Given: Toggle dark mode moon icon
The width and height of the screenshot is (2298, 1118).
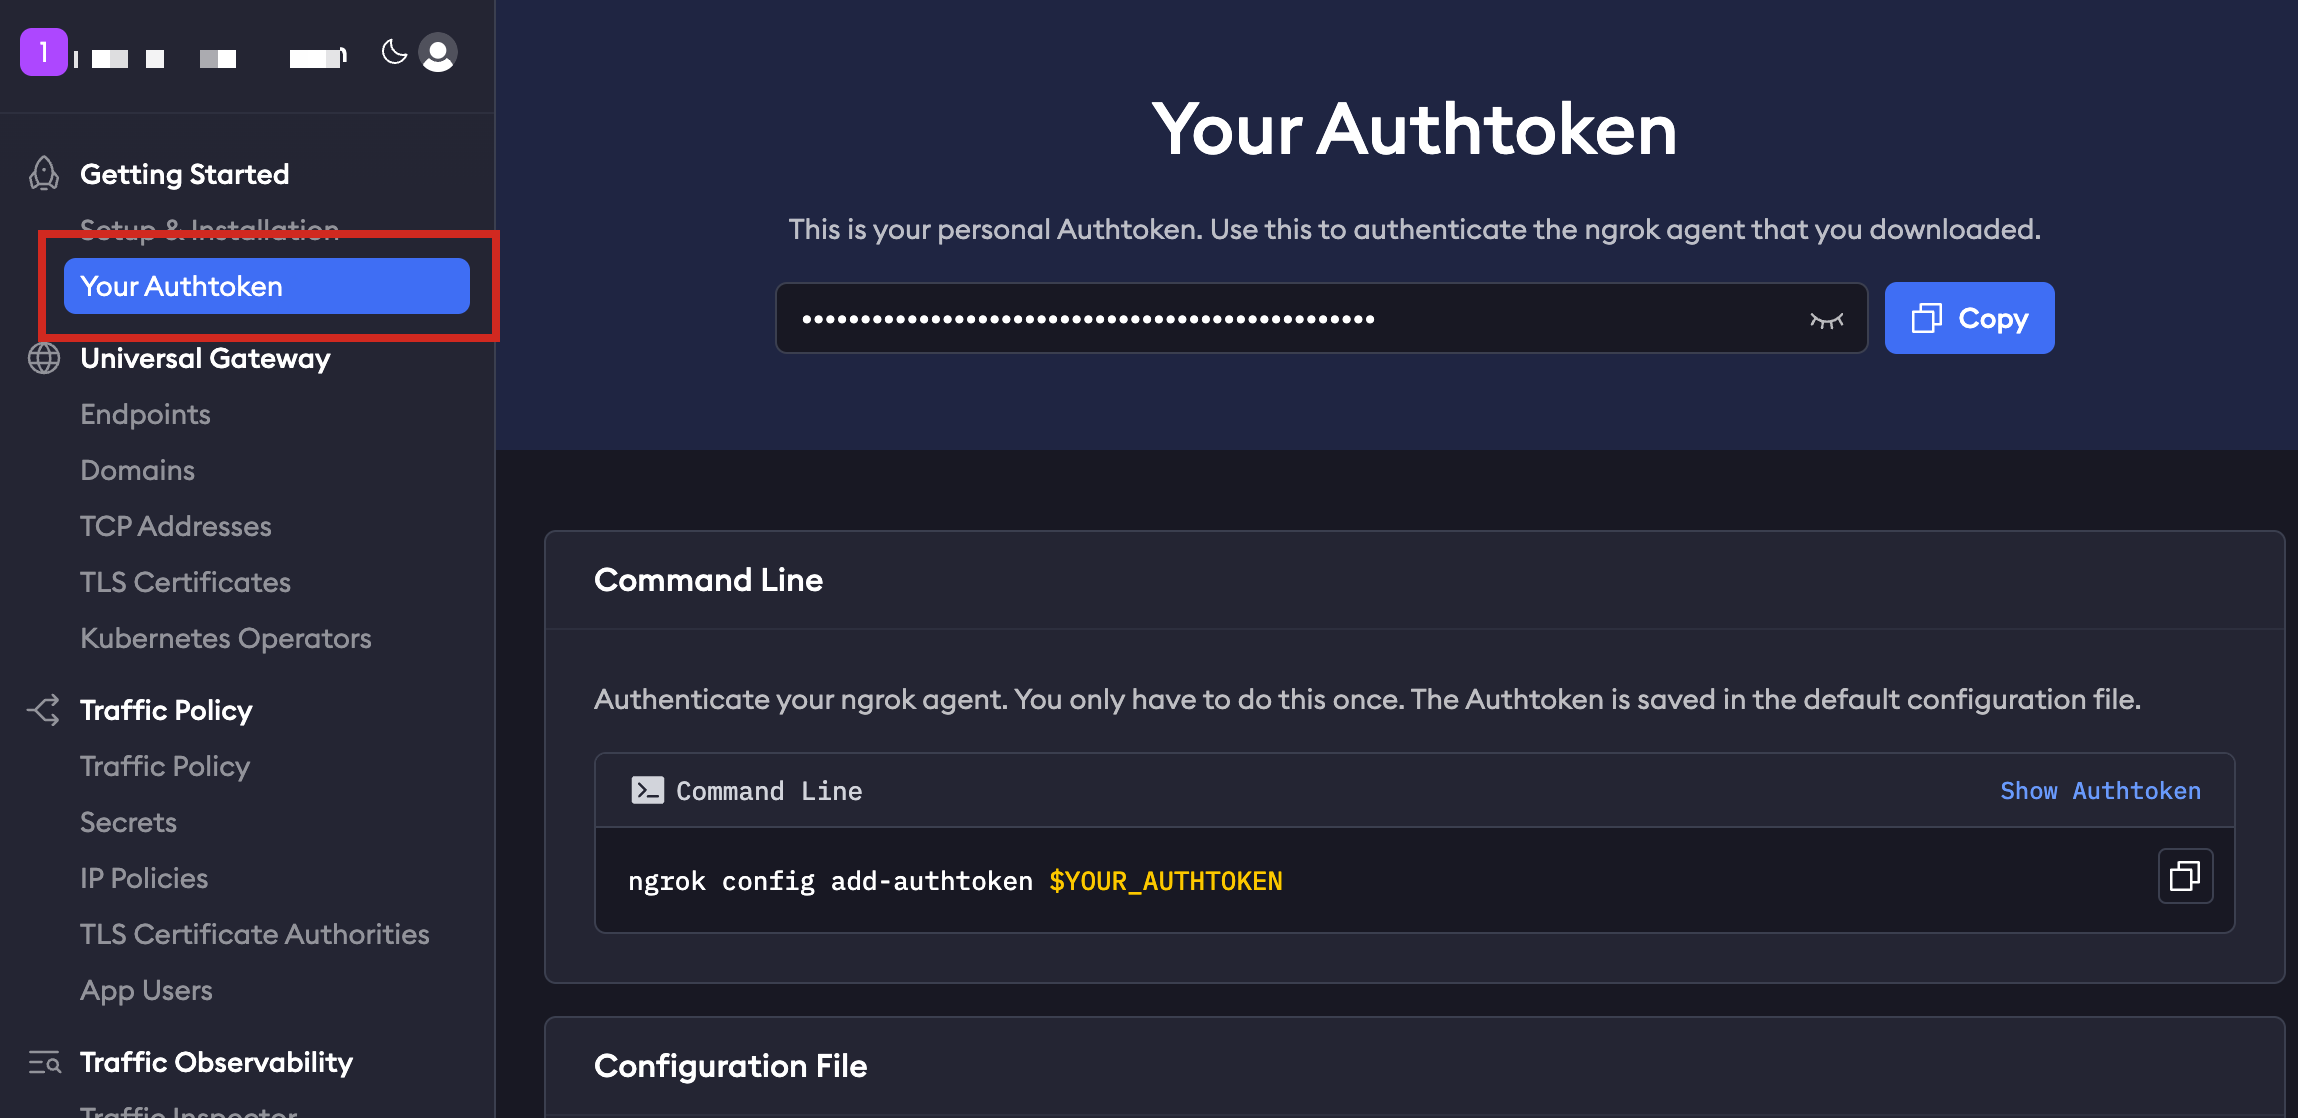Looking at the screenshot, I should click(394, 52).
